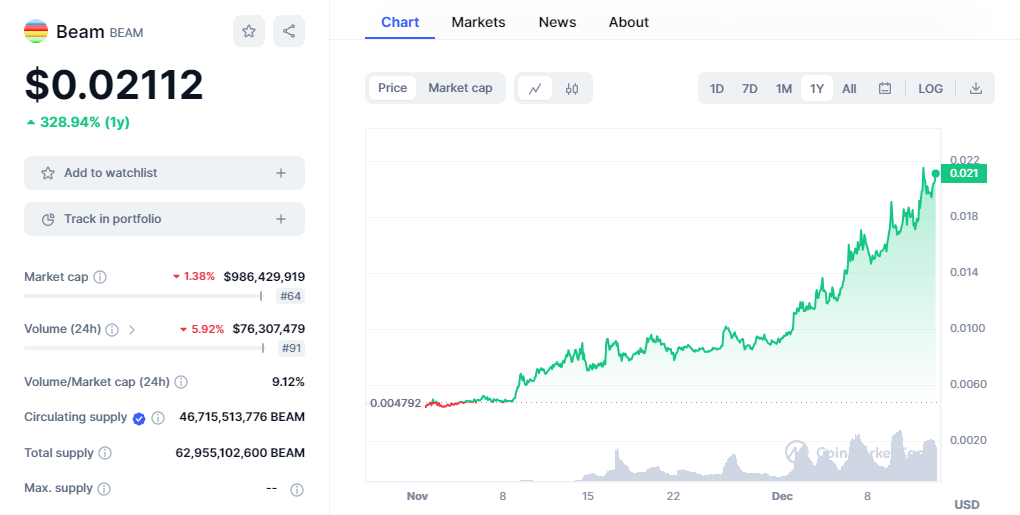Click Circulating supply info icon
The height and width of the screenshot is (515, 1020).
coord(158,418)
